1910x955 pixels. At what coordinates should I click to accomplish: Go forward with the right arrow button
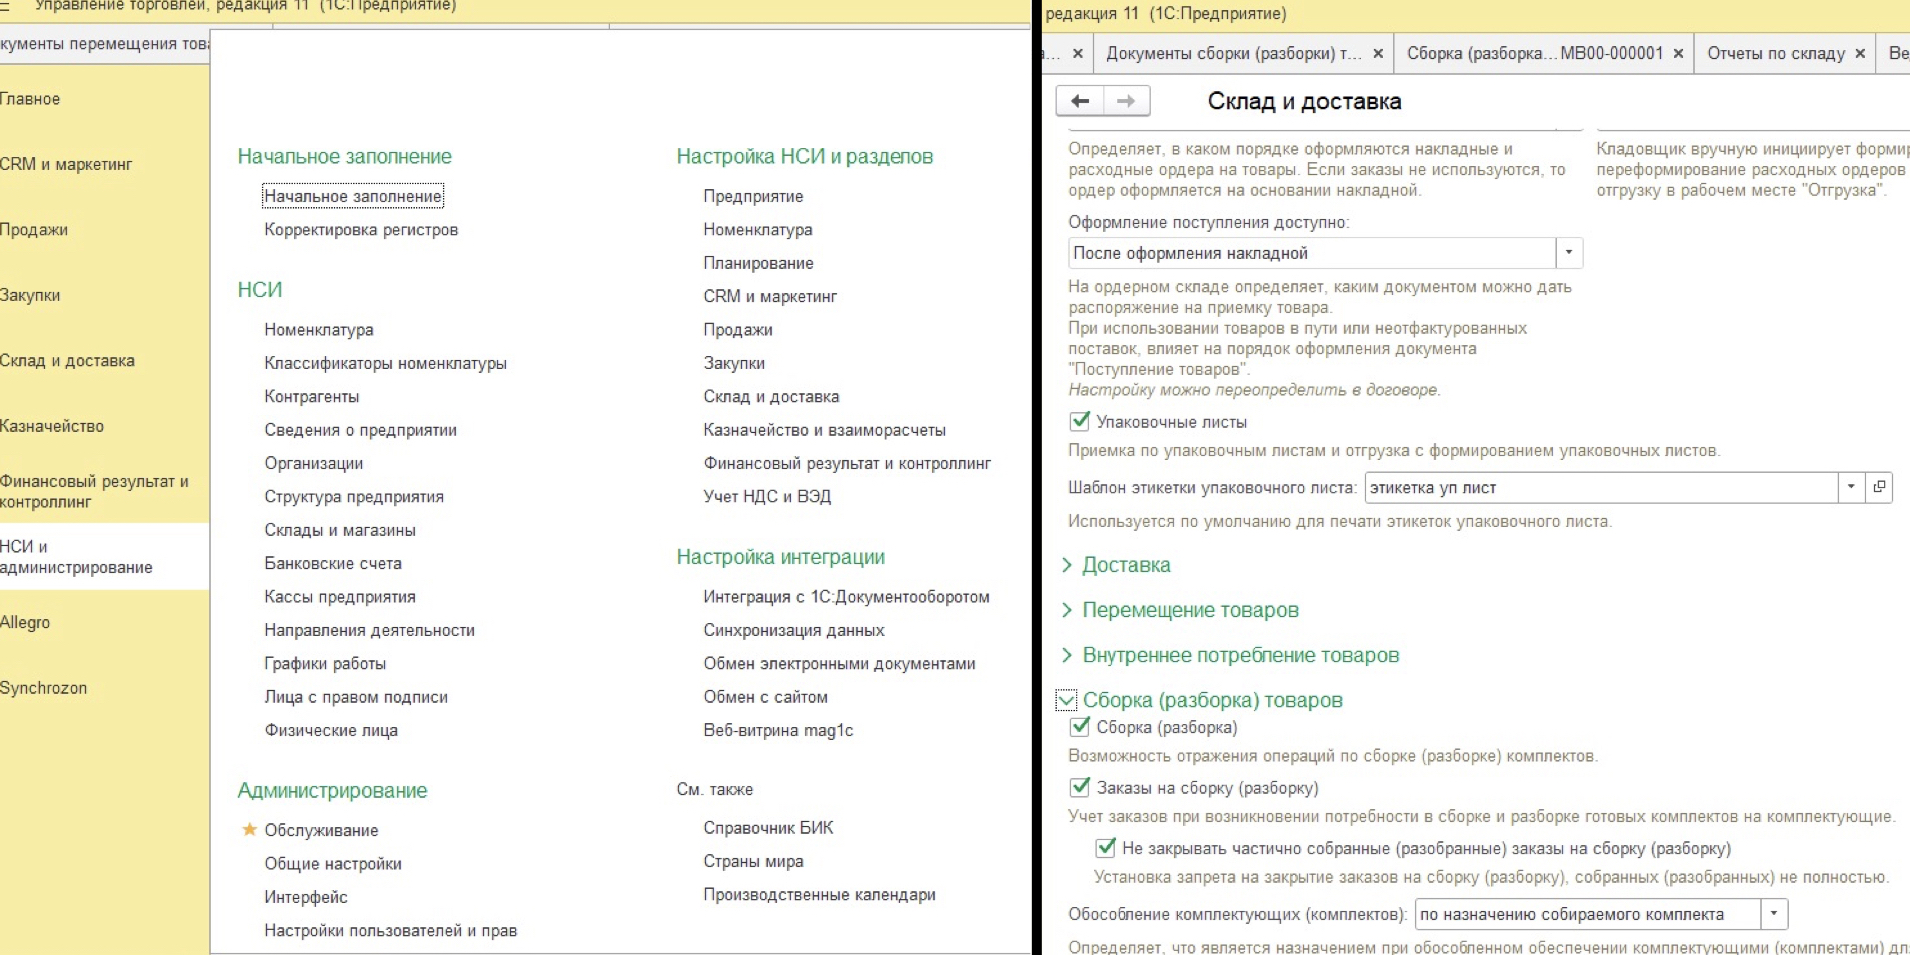coord(1126,101)
